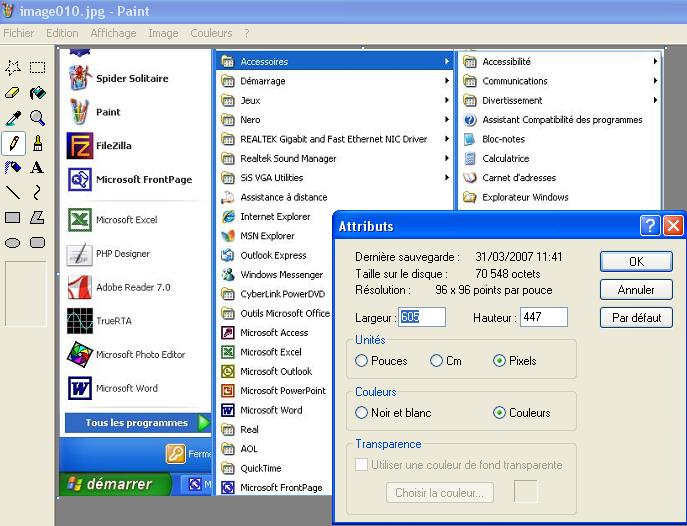This screenshot has height=526, width=687.
Task: Select the Pencil tool
Action: pos(13,143)
